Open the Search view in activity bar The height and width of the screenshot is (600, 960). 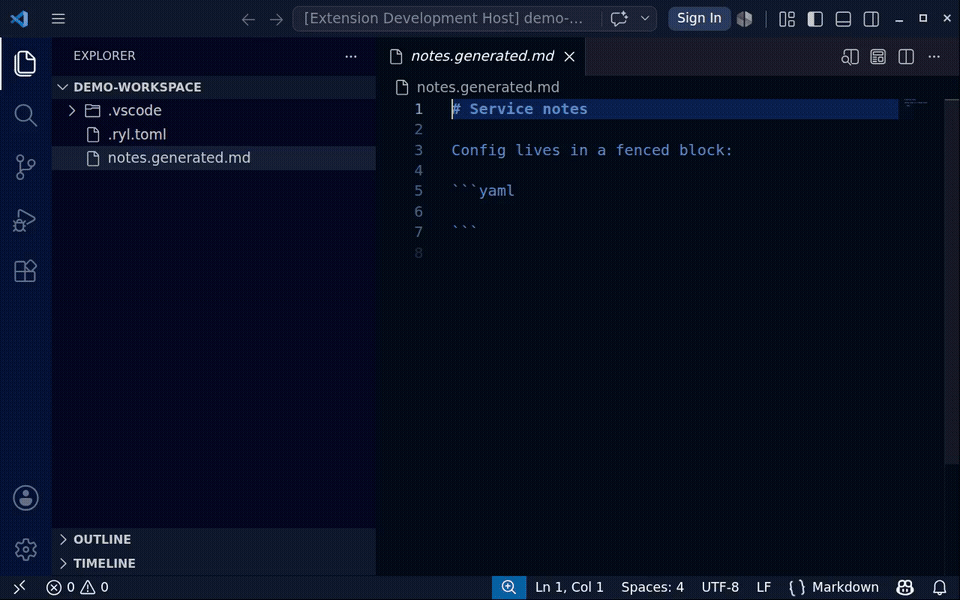point(25,115)
